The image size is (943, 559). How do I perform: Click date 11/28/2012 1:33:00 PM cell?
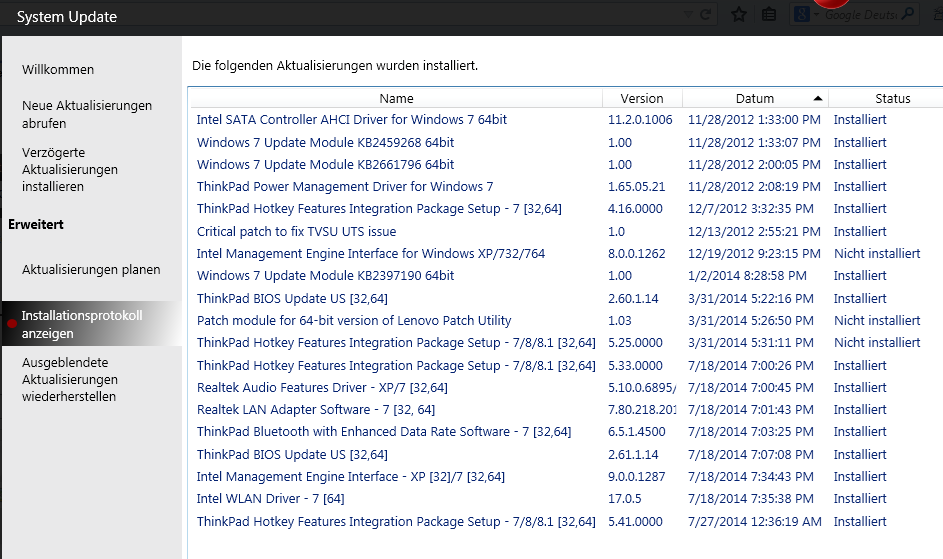tap(754, 120)
